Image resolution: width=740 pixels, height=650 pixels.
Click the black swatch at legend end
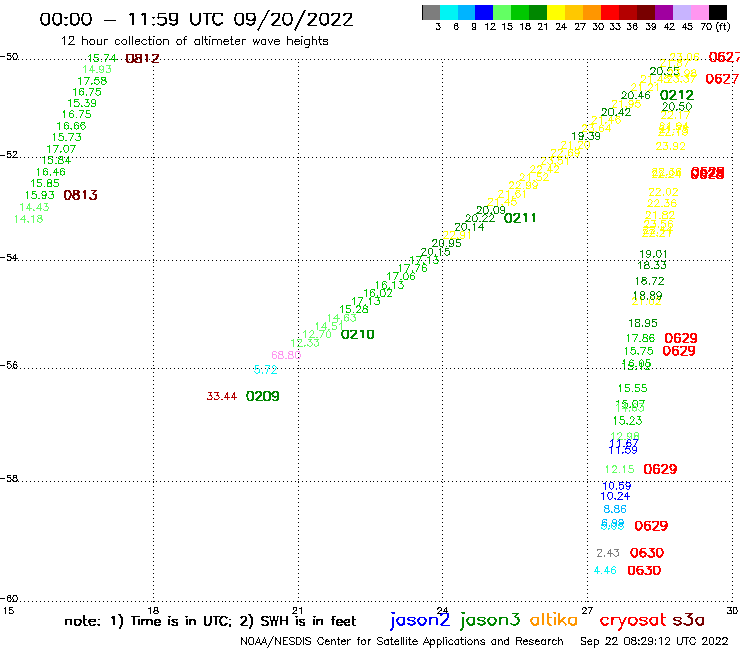tap(717, 12)
